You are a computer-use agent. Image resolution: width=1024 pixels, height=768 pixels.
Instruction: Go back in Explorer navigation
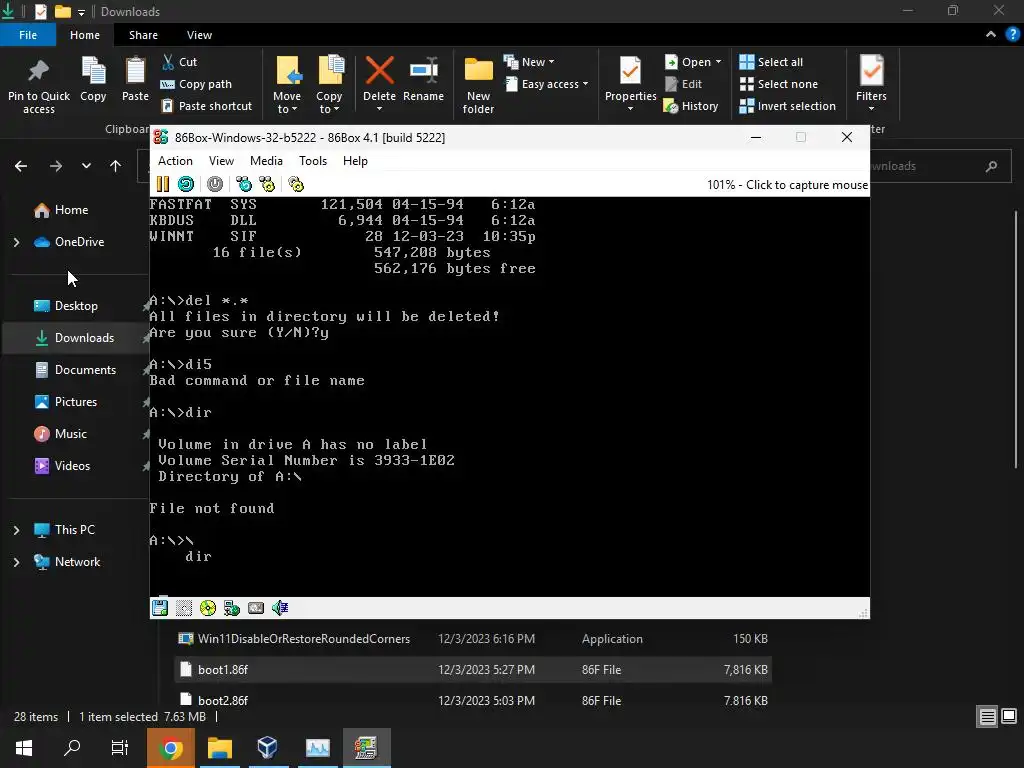coord(21,166)
